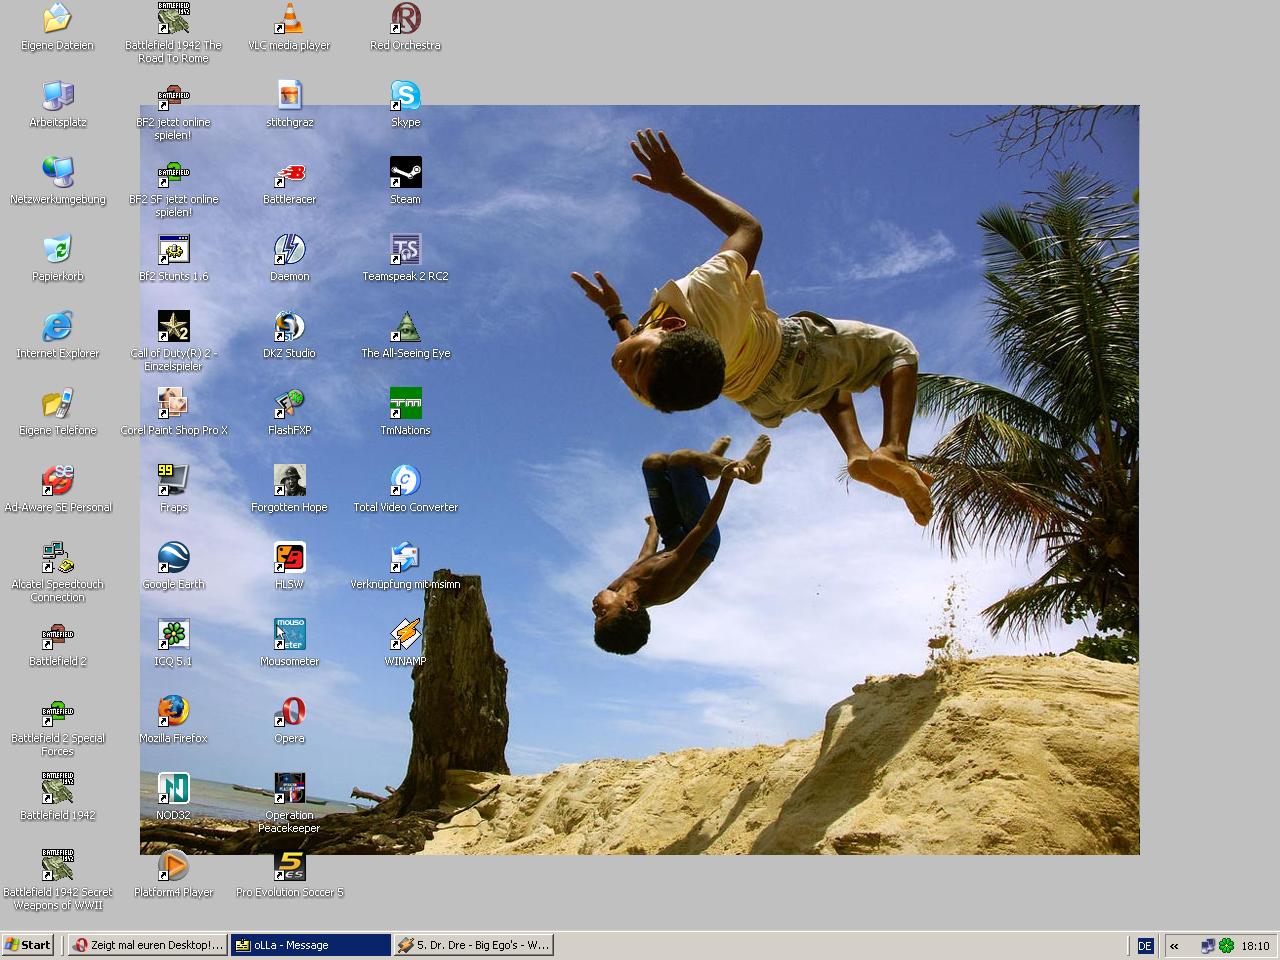Select the Steam shortcut icon
Screen dimensions: 1280x960
point(406,172)
